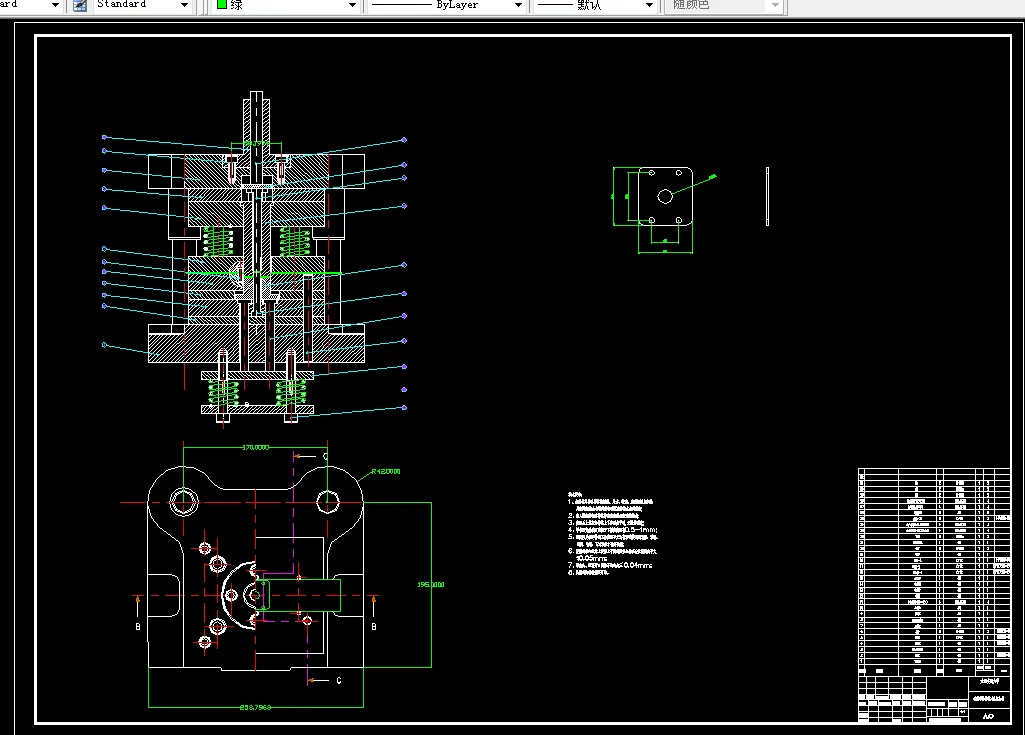Select the 170.0000 dimension text
The image size is (1025, 735).
point(256,447)
